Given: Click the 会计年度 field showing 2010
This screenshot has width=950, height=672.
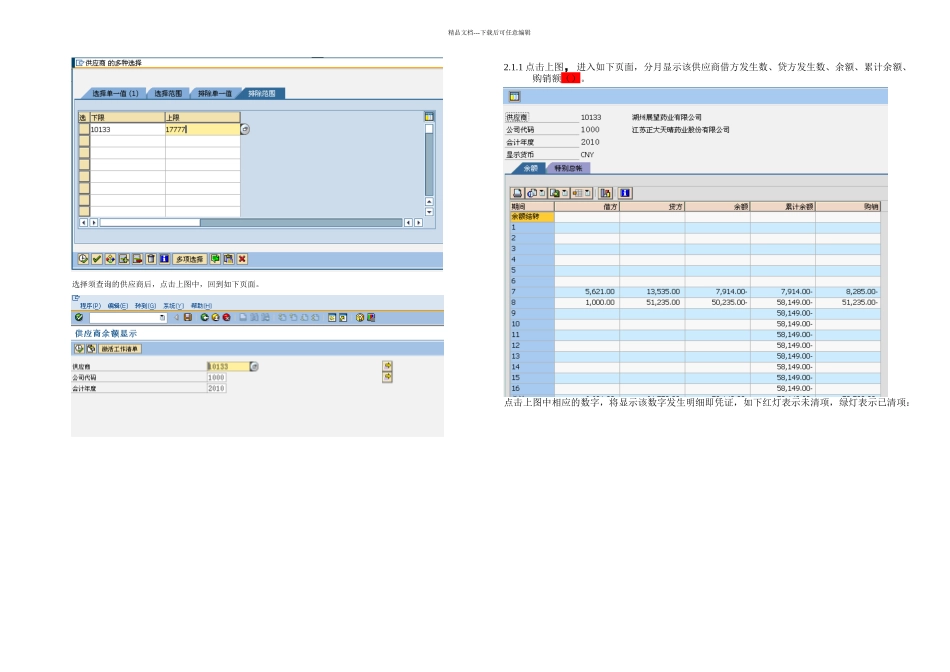Looking at the screenshot, I should click(217, 388).
